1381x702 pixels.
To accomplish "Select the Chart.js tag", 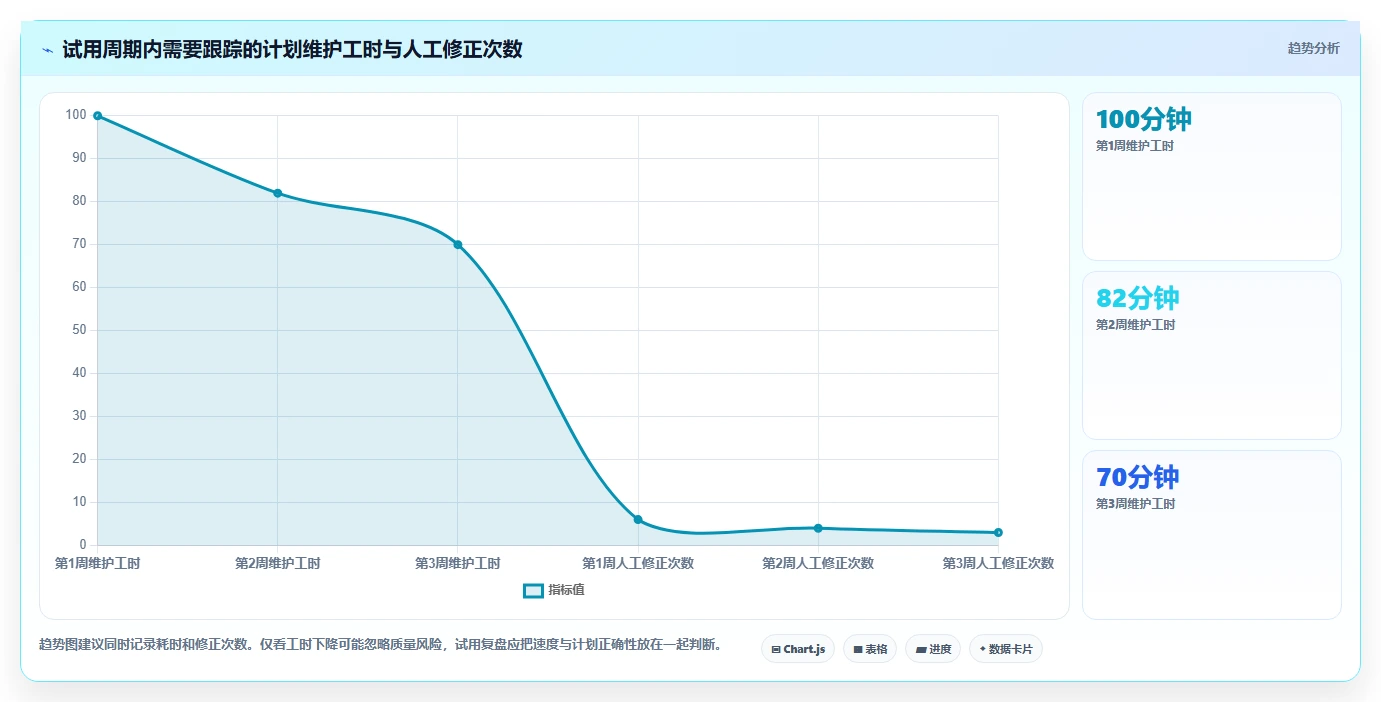I will click(x=798, y=649).
